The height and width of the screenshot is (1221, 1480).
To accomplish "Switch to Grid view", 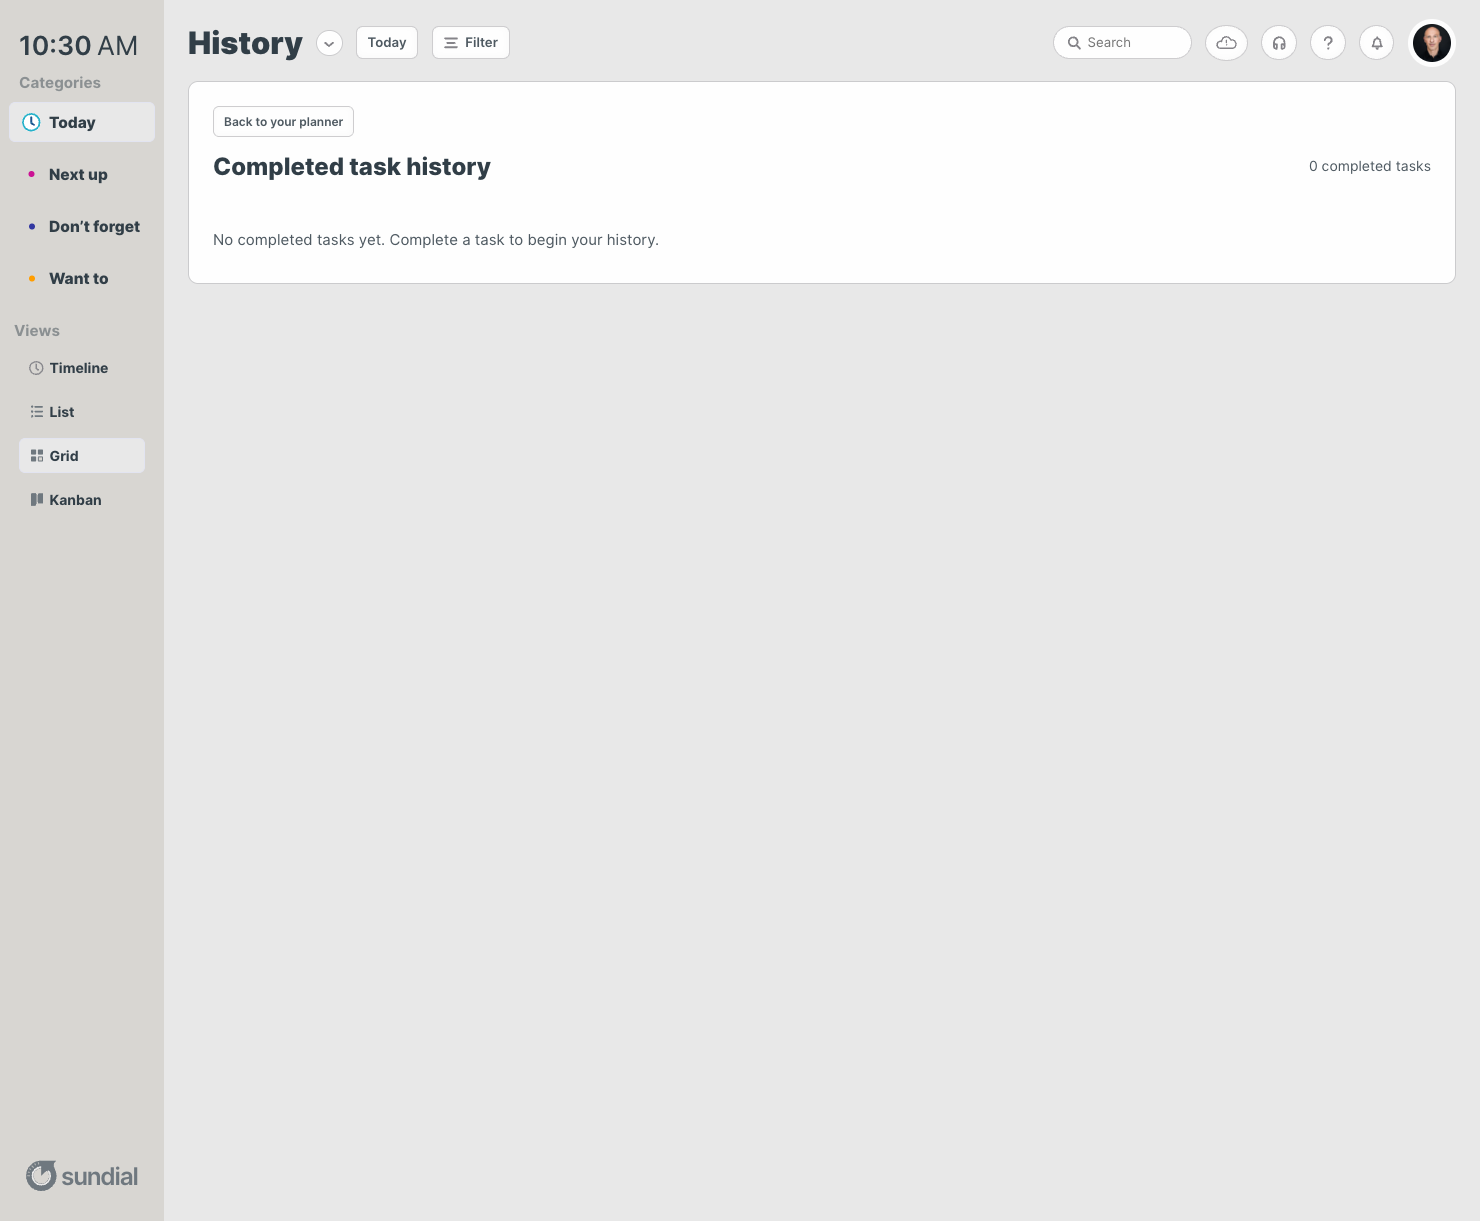I will pyautogui.click(x=82, y=456).
